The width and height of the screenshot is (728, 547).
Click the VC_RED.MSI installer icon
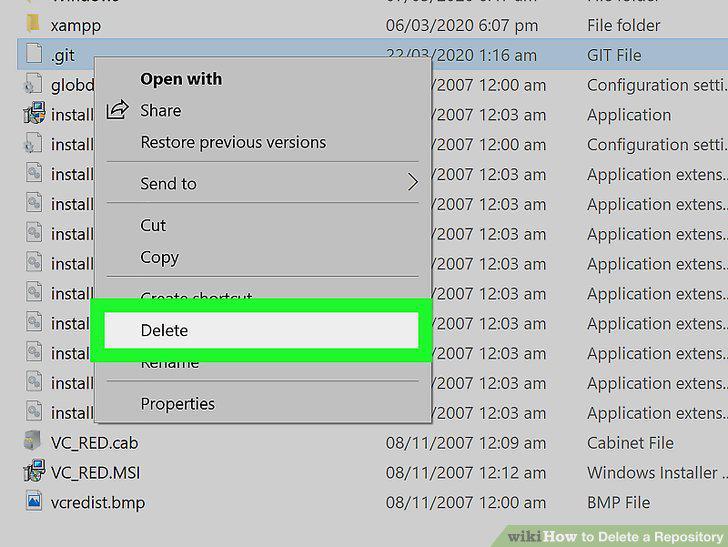[x=34, y=470]
